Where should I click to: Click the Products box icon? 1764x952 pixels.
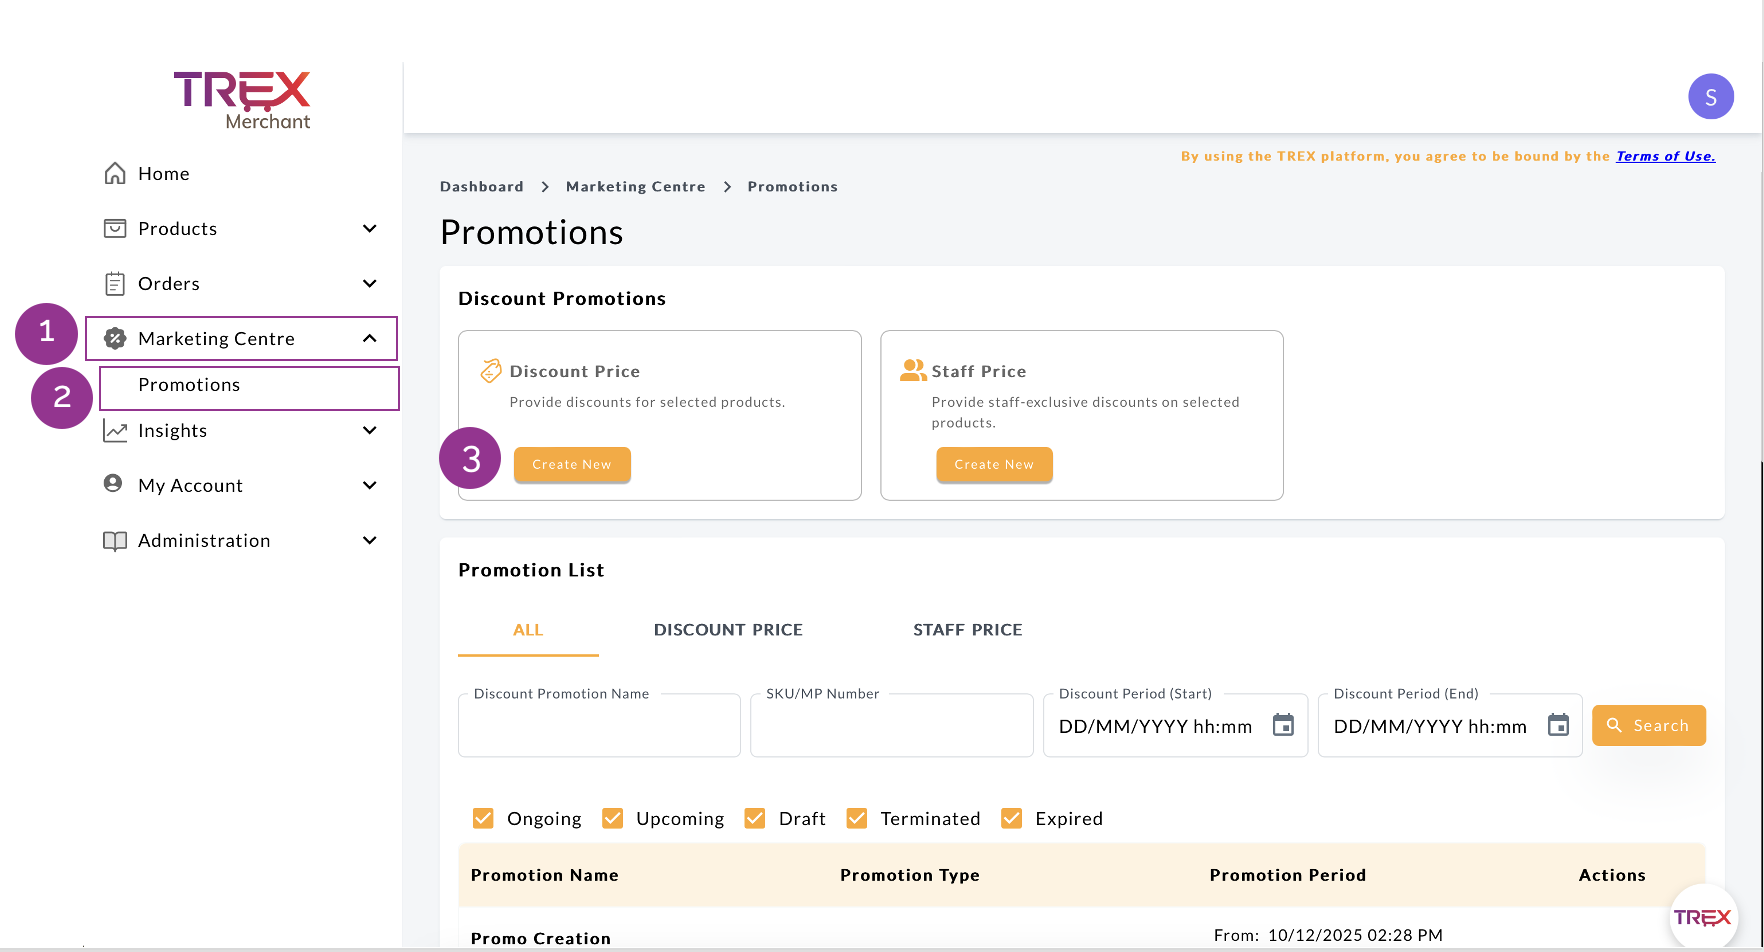(115, 229)
